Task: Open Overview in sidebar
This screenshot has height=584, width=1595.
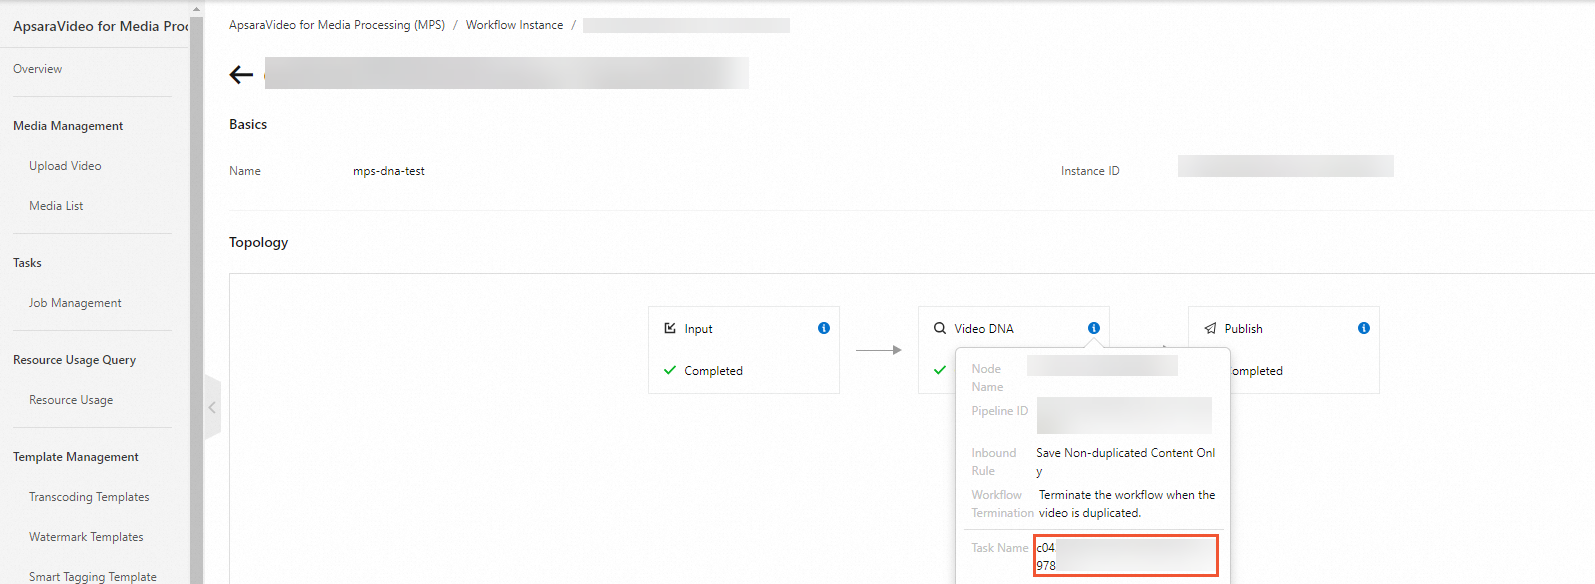Action: coord(37,69)
